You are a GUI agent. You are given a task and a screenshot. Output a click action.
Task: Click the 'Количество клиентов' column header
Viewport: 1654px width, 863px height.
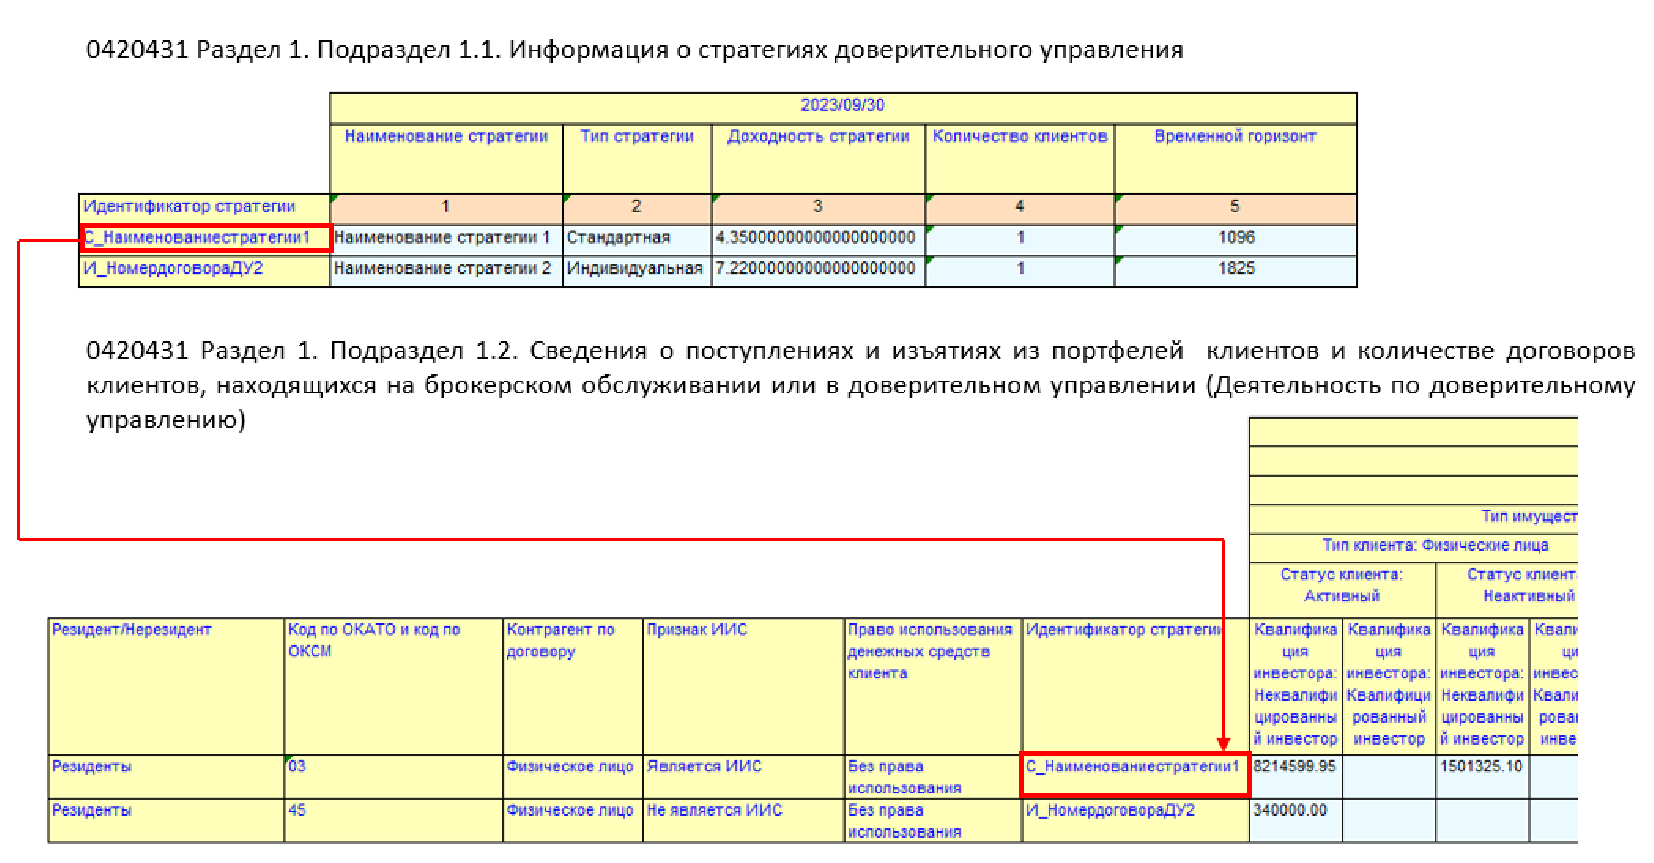pos(1019,137)
